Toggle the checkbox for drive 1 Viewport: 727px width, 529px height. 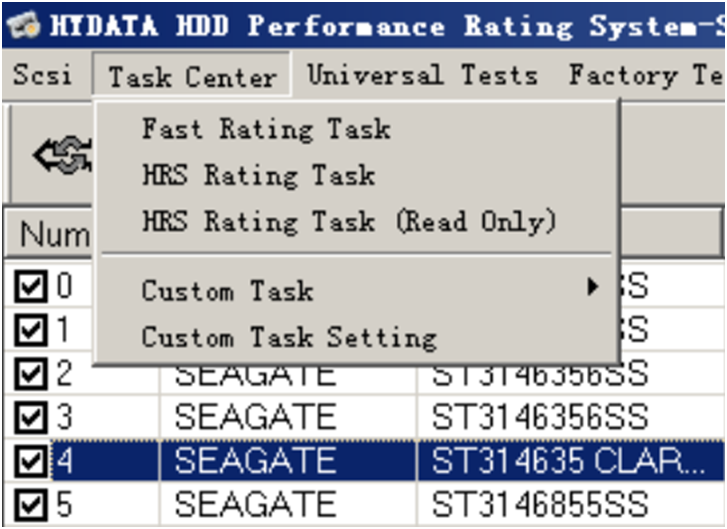(31, 330)
